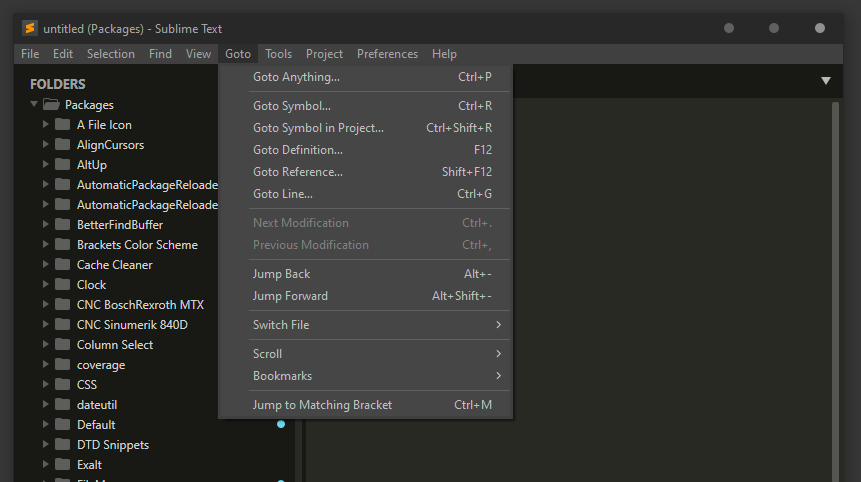Click the Packages open folder icon
861x482 pixels.
pos(51,104)
